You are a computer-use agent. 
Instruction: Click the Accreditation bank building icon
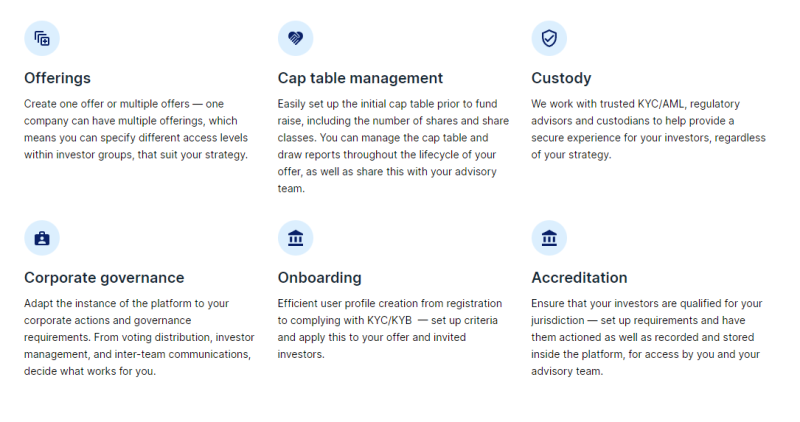pyautogui.click(x=549, y=238)
